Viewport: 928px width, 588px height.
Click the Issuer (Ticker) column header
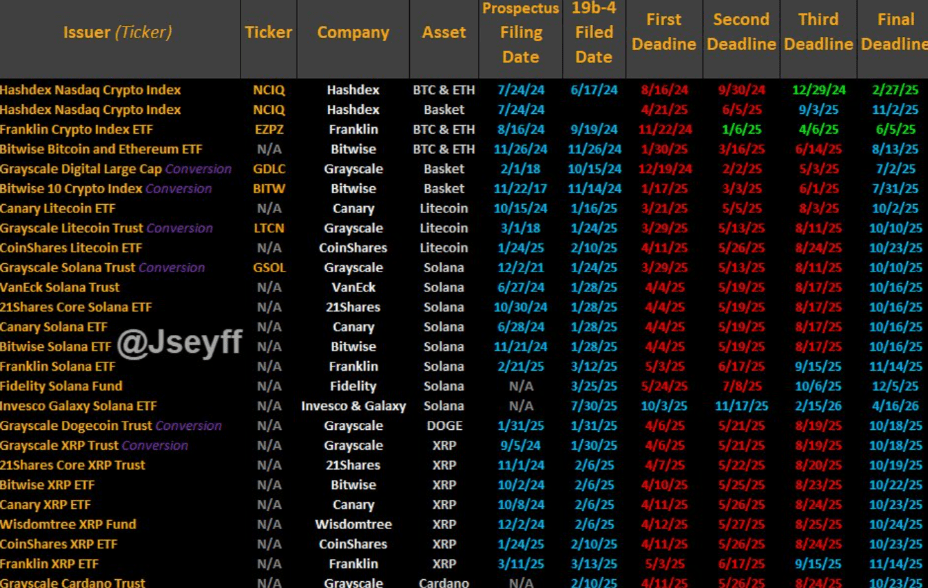coord(118,32)
